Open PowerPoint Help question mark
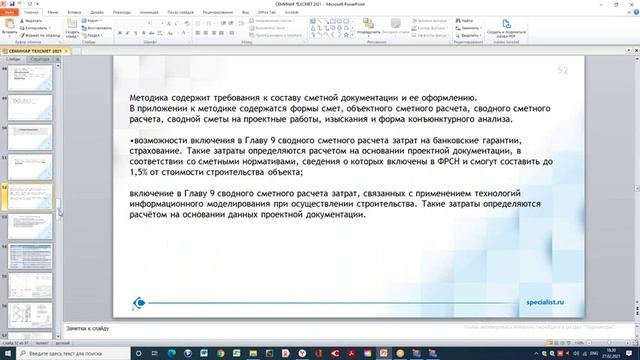The height and width of the screenshot is (360, 640). 636,13
